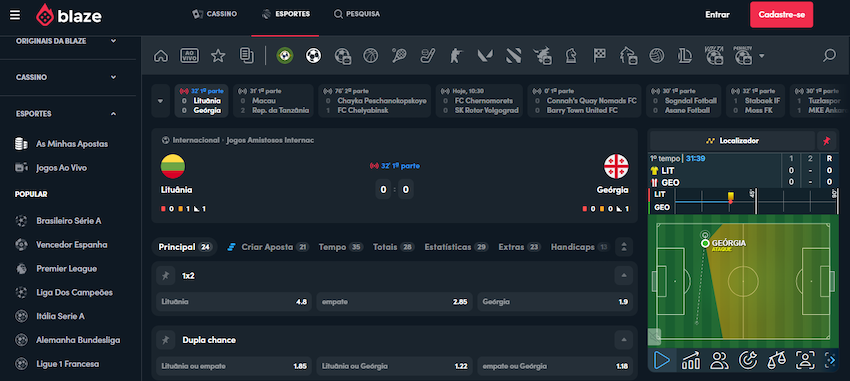Select the Dota 2 esports icon
This screenshot has height=381, width=850.
513,55
